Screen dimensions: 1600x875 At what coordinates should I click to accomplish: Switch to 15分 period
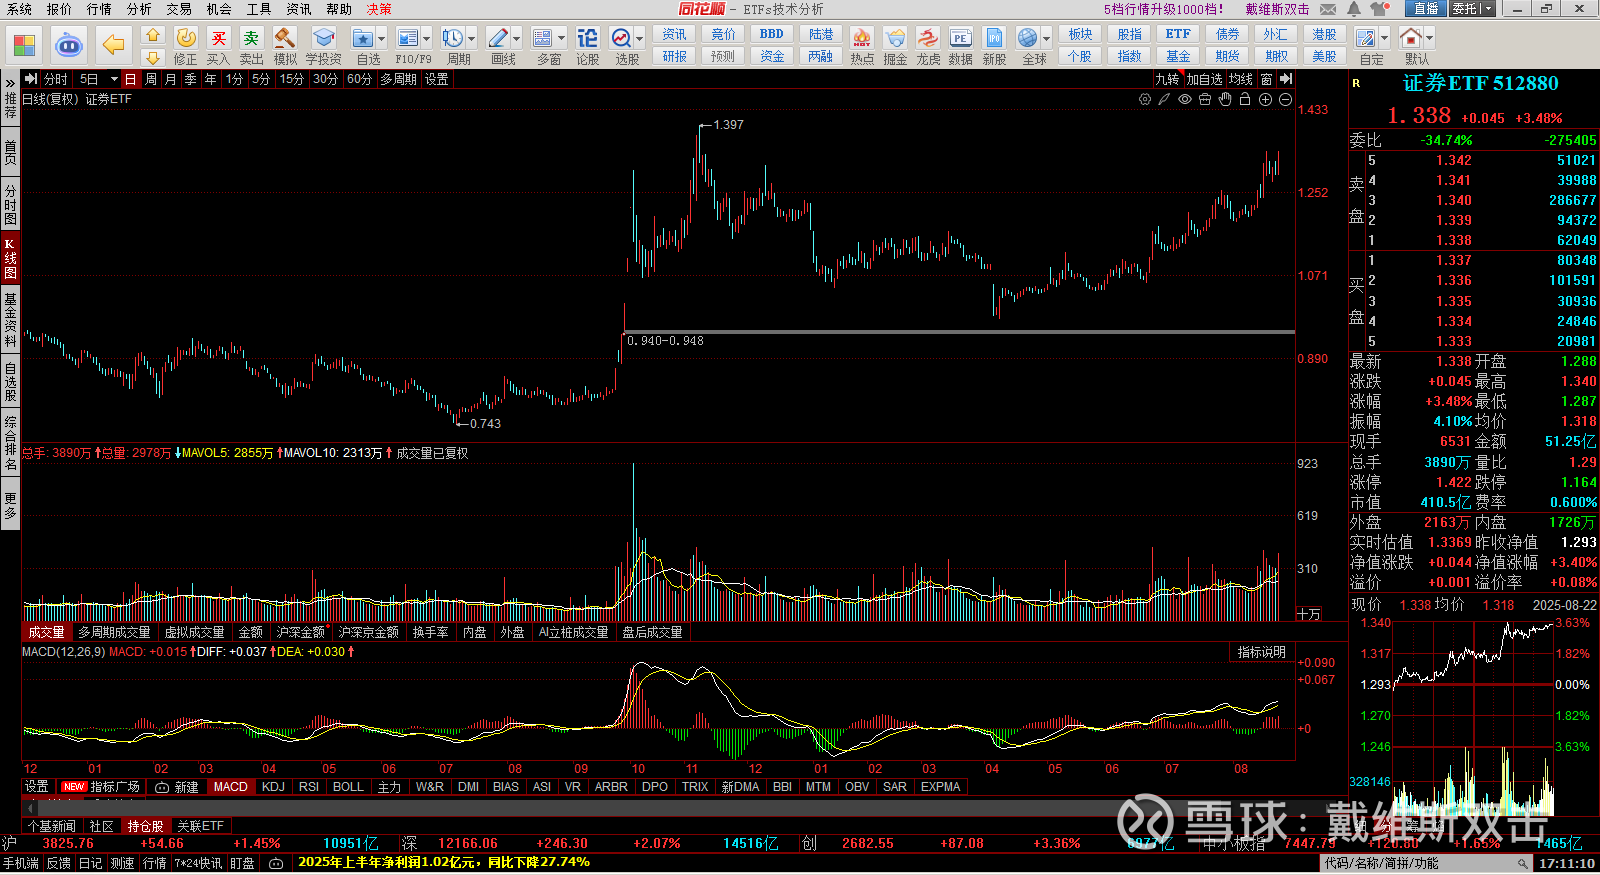[x=291, y=79]
